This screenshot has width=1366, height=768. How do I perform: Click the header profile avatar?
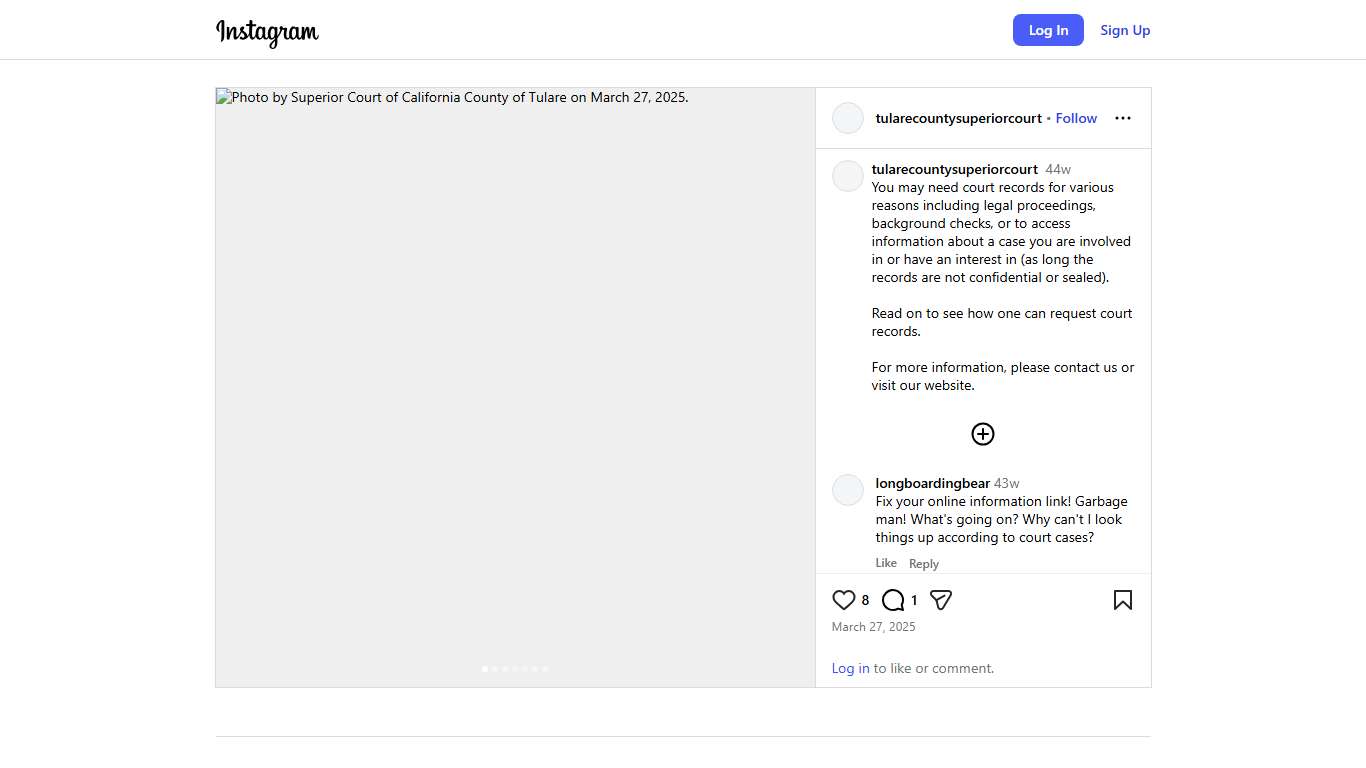pyautogui.click(x=848, y=118)
